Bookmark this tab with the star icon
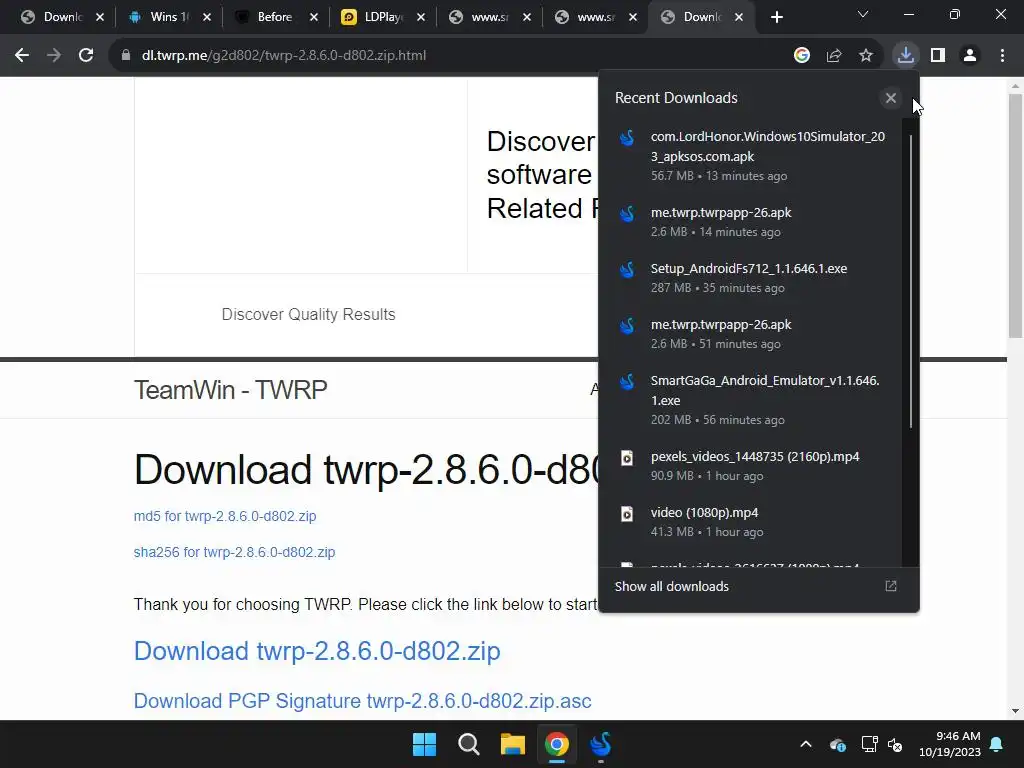Screen dimensions: 1024x768 pyautogui.click(x=866, y=56)
